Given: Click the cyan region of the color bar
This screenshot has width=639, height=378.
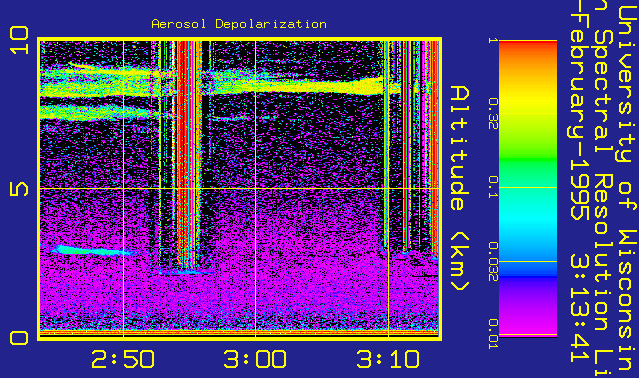Looking at the screenshot, I should 528,220.
